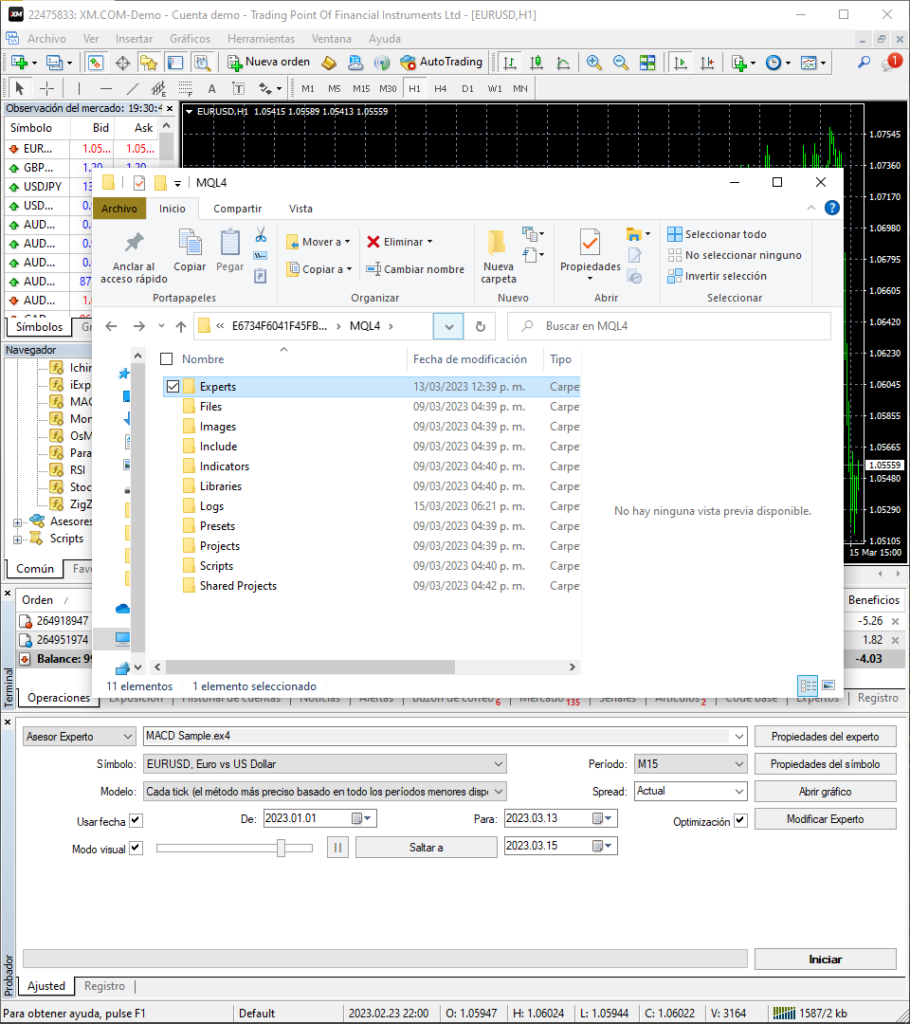The height and width of the screenshot is (1024, 910).
Task: Expand the Scripts node in Navegador
Action: coord(18,539)
